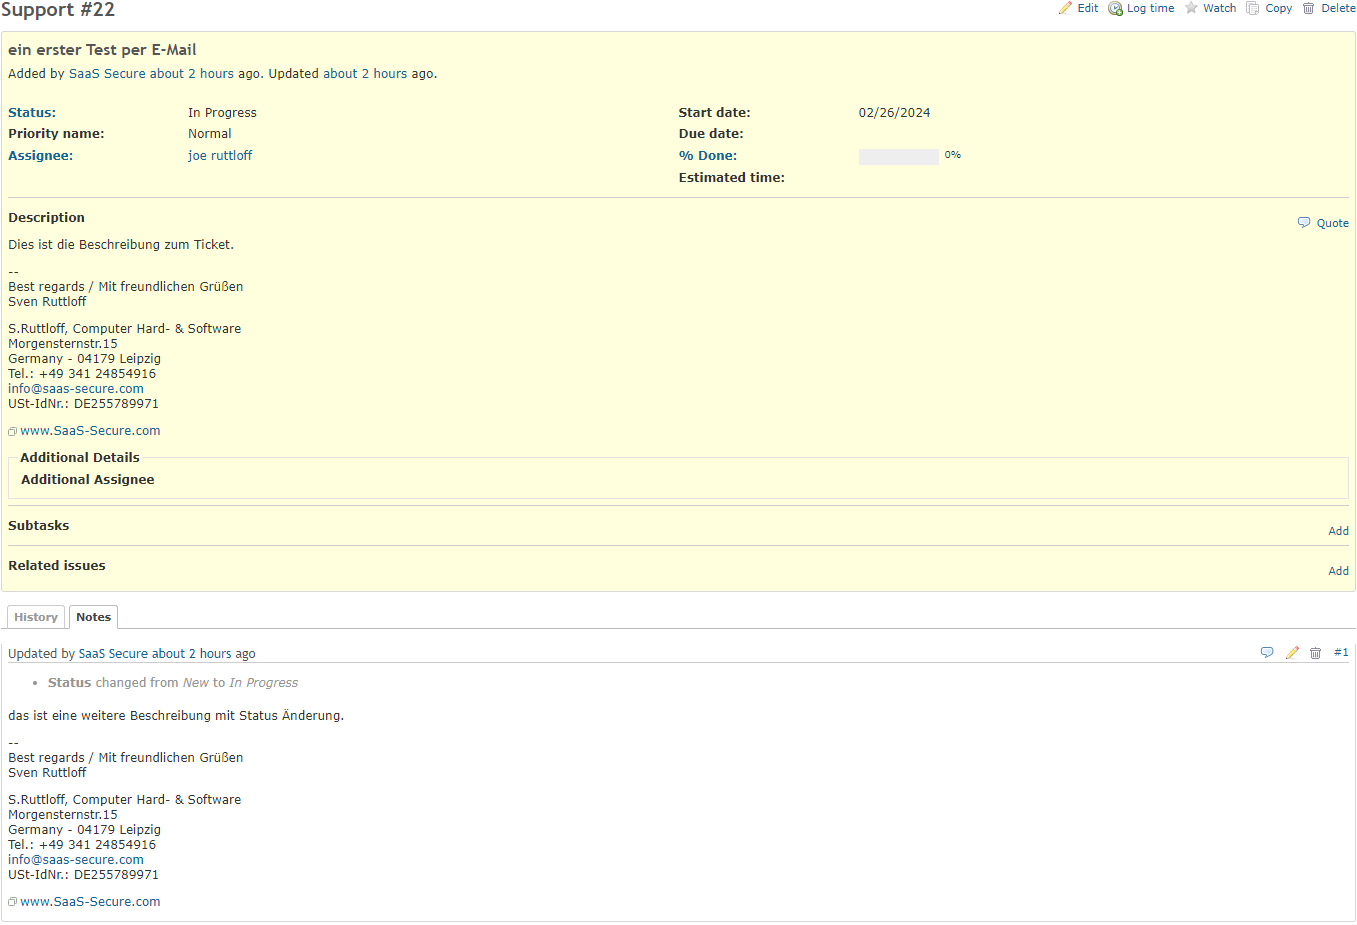Screen dimensions: 1357x925
Task: Expand the Additional Details section
Action: 79,457
